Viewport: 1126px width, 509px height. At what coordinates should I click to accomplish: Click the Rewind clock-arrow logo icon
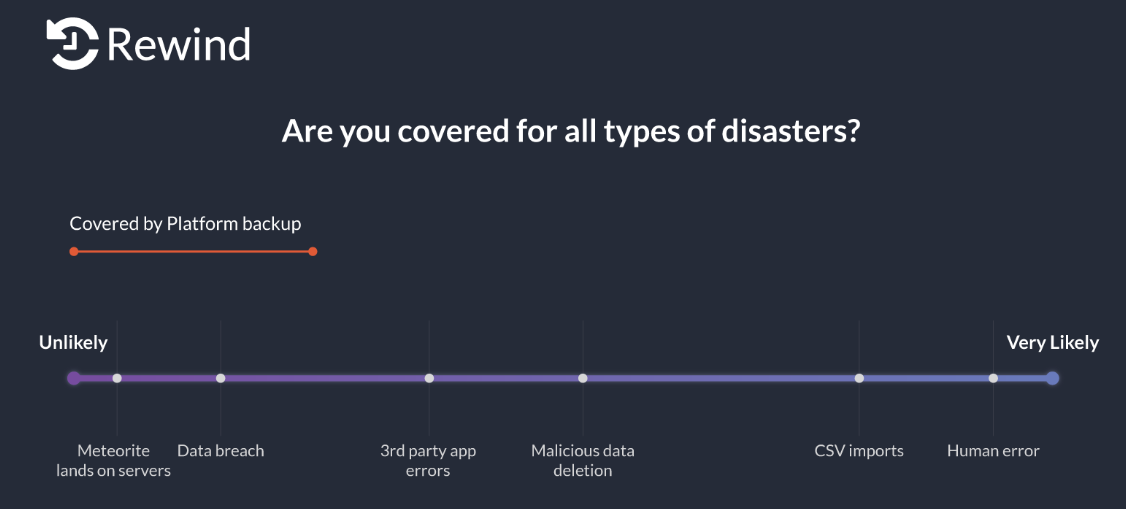tap(73, 44)
